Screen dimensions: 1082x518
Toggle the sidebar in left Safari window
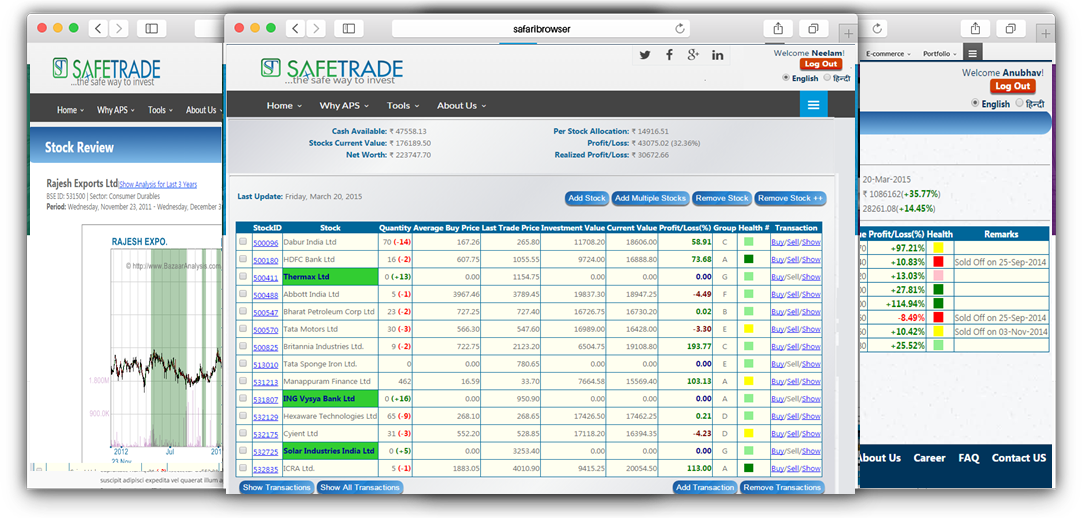[x=152, y=28]
